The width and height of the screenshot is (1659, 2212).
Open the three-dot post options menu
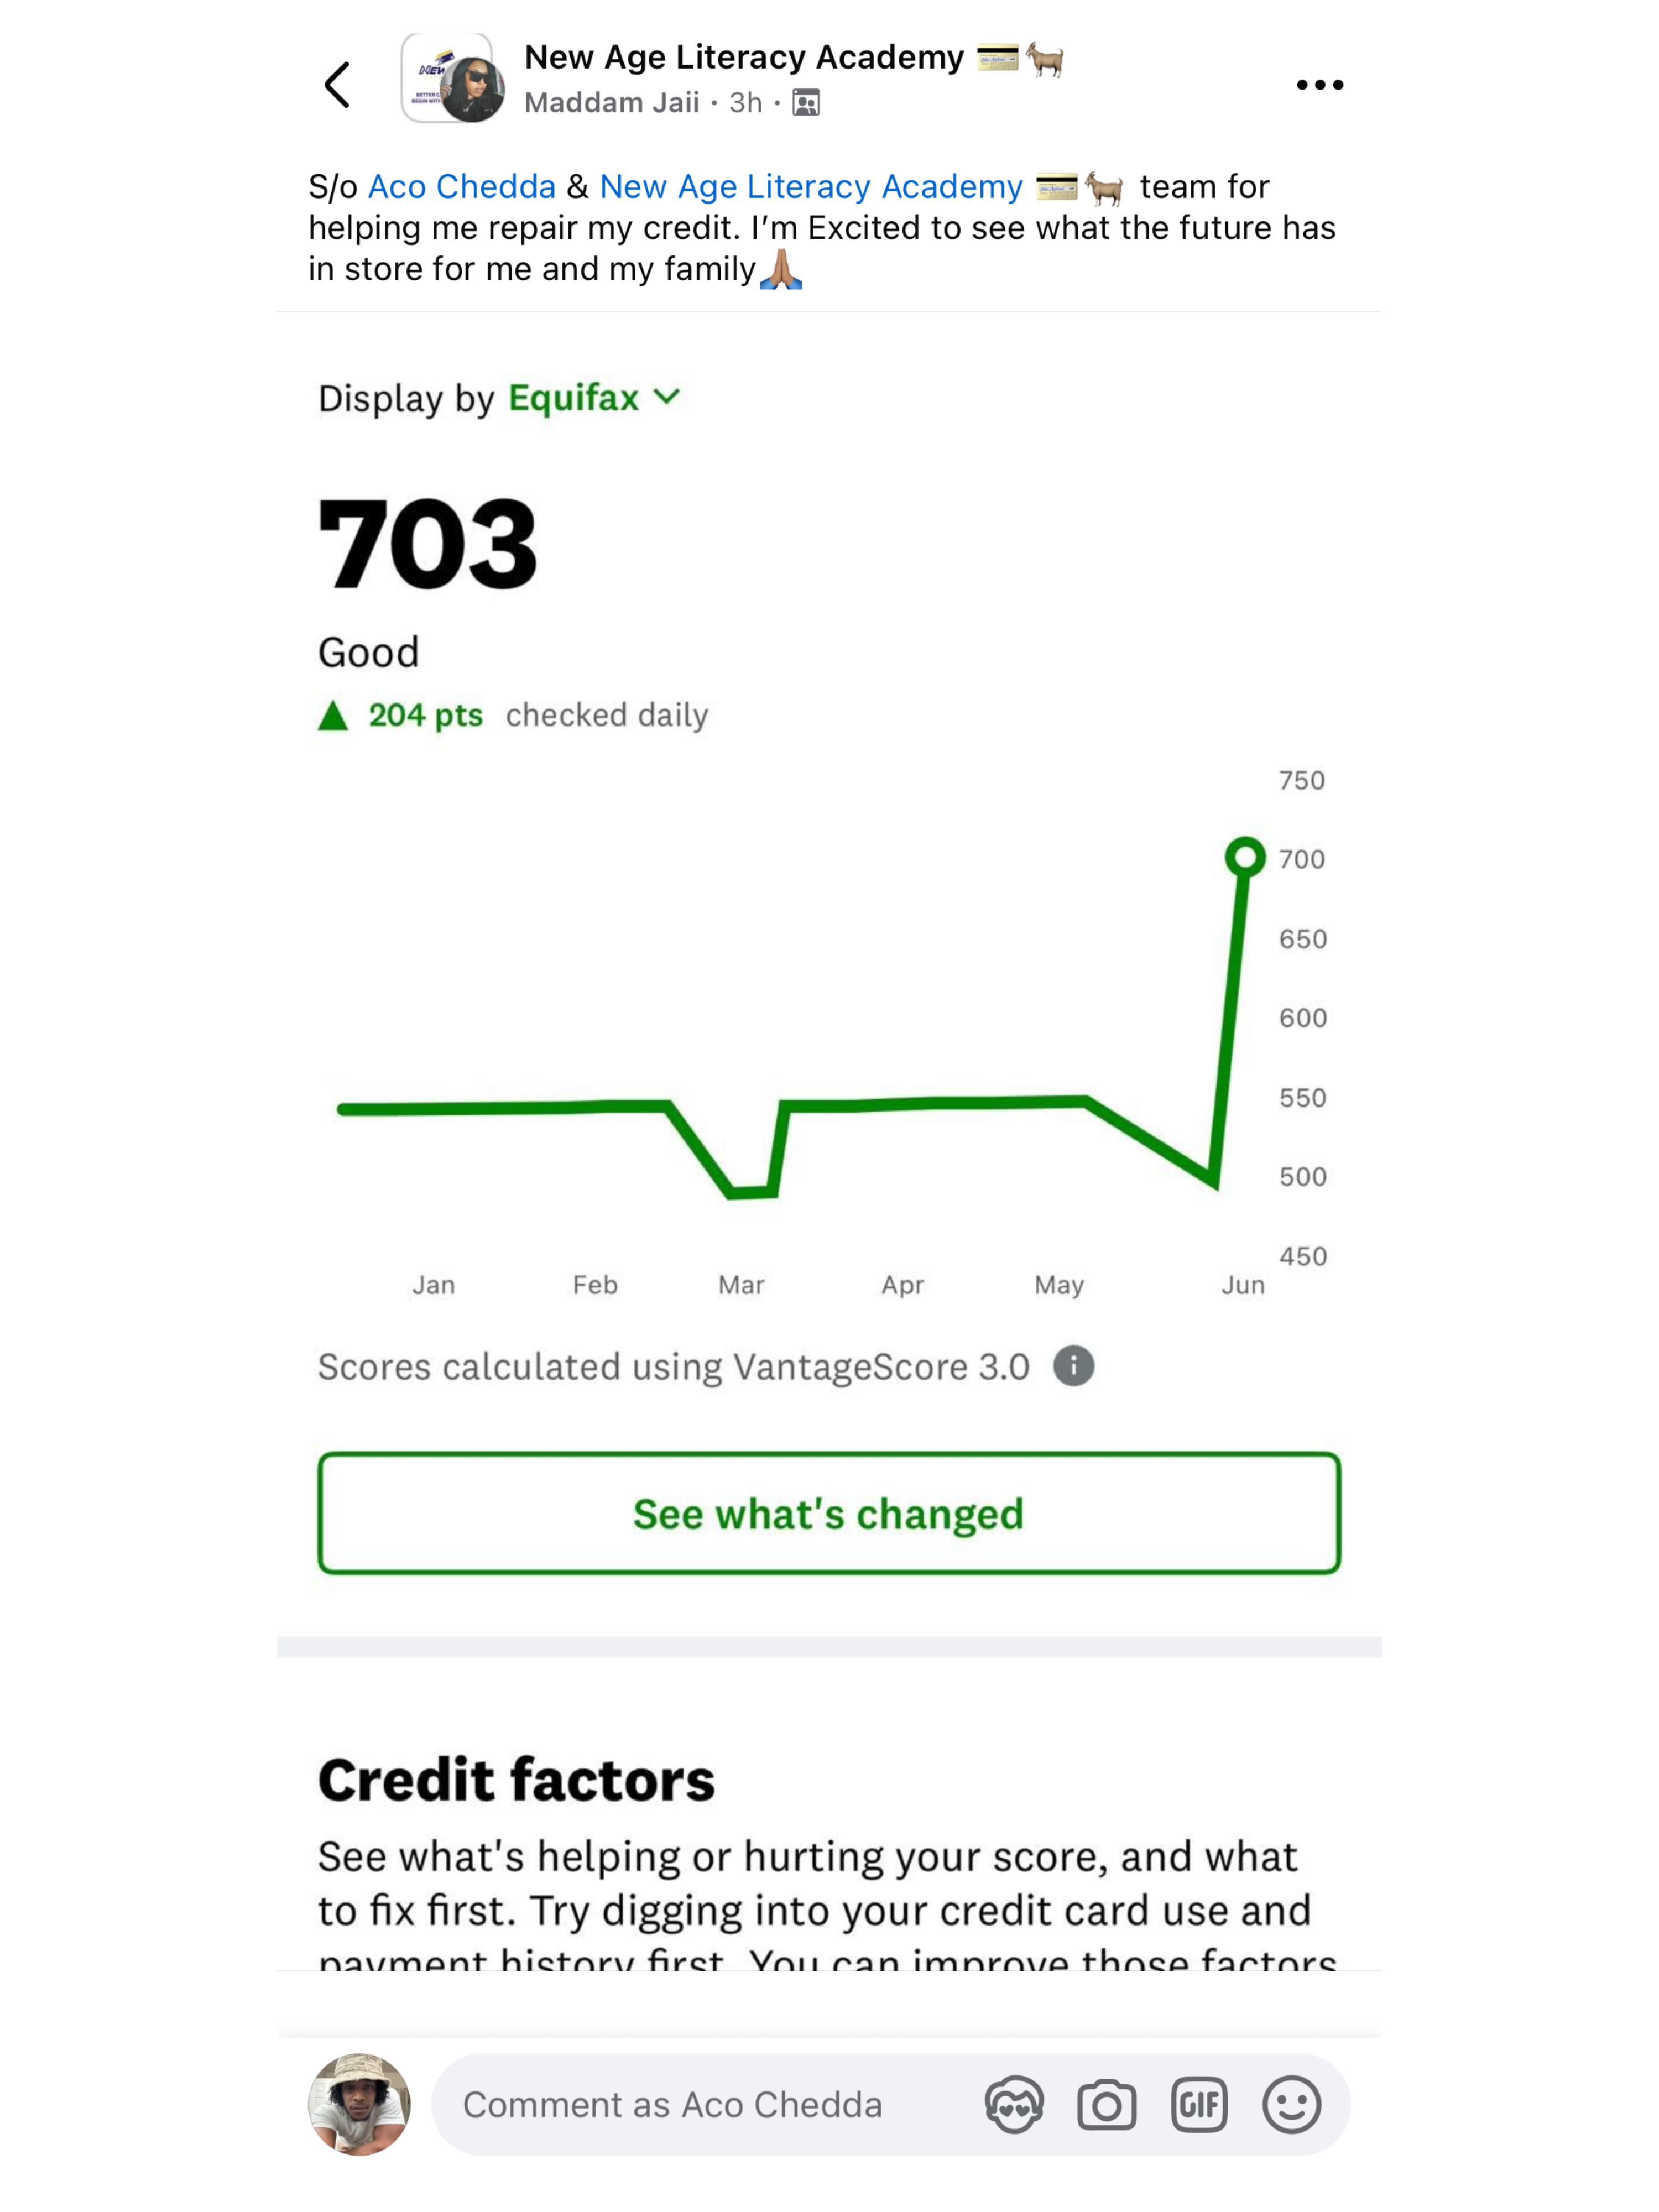click(x=1319, y=85)
